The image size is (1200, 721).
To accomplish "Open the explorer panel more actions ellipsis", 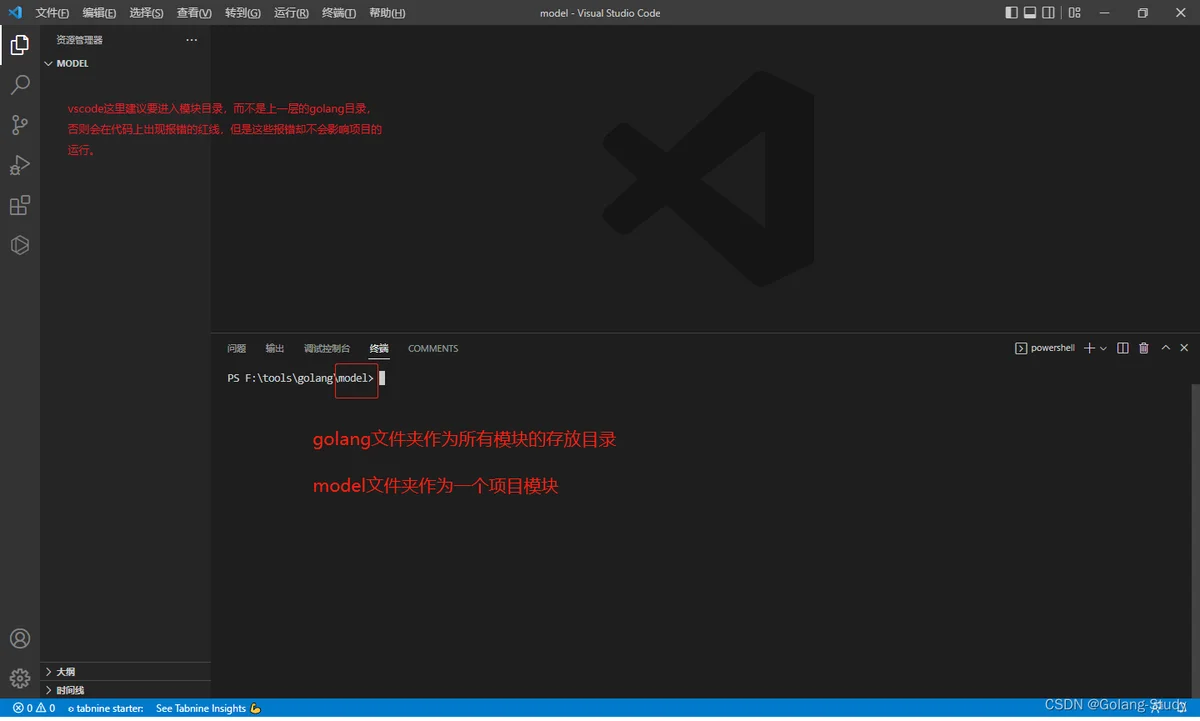I will pyautogui.click(x=192, y=40).
